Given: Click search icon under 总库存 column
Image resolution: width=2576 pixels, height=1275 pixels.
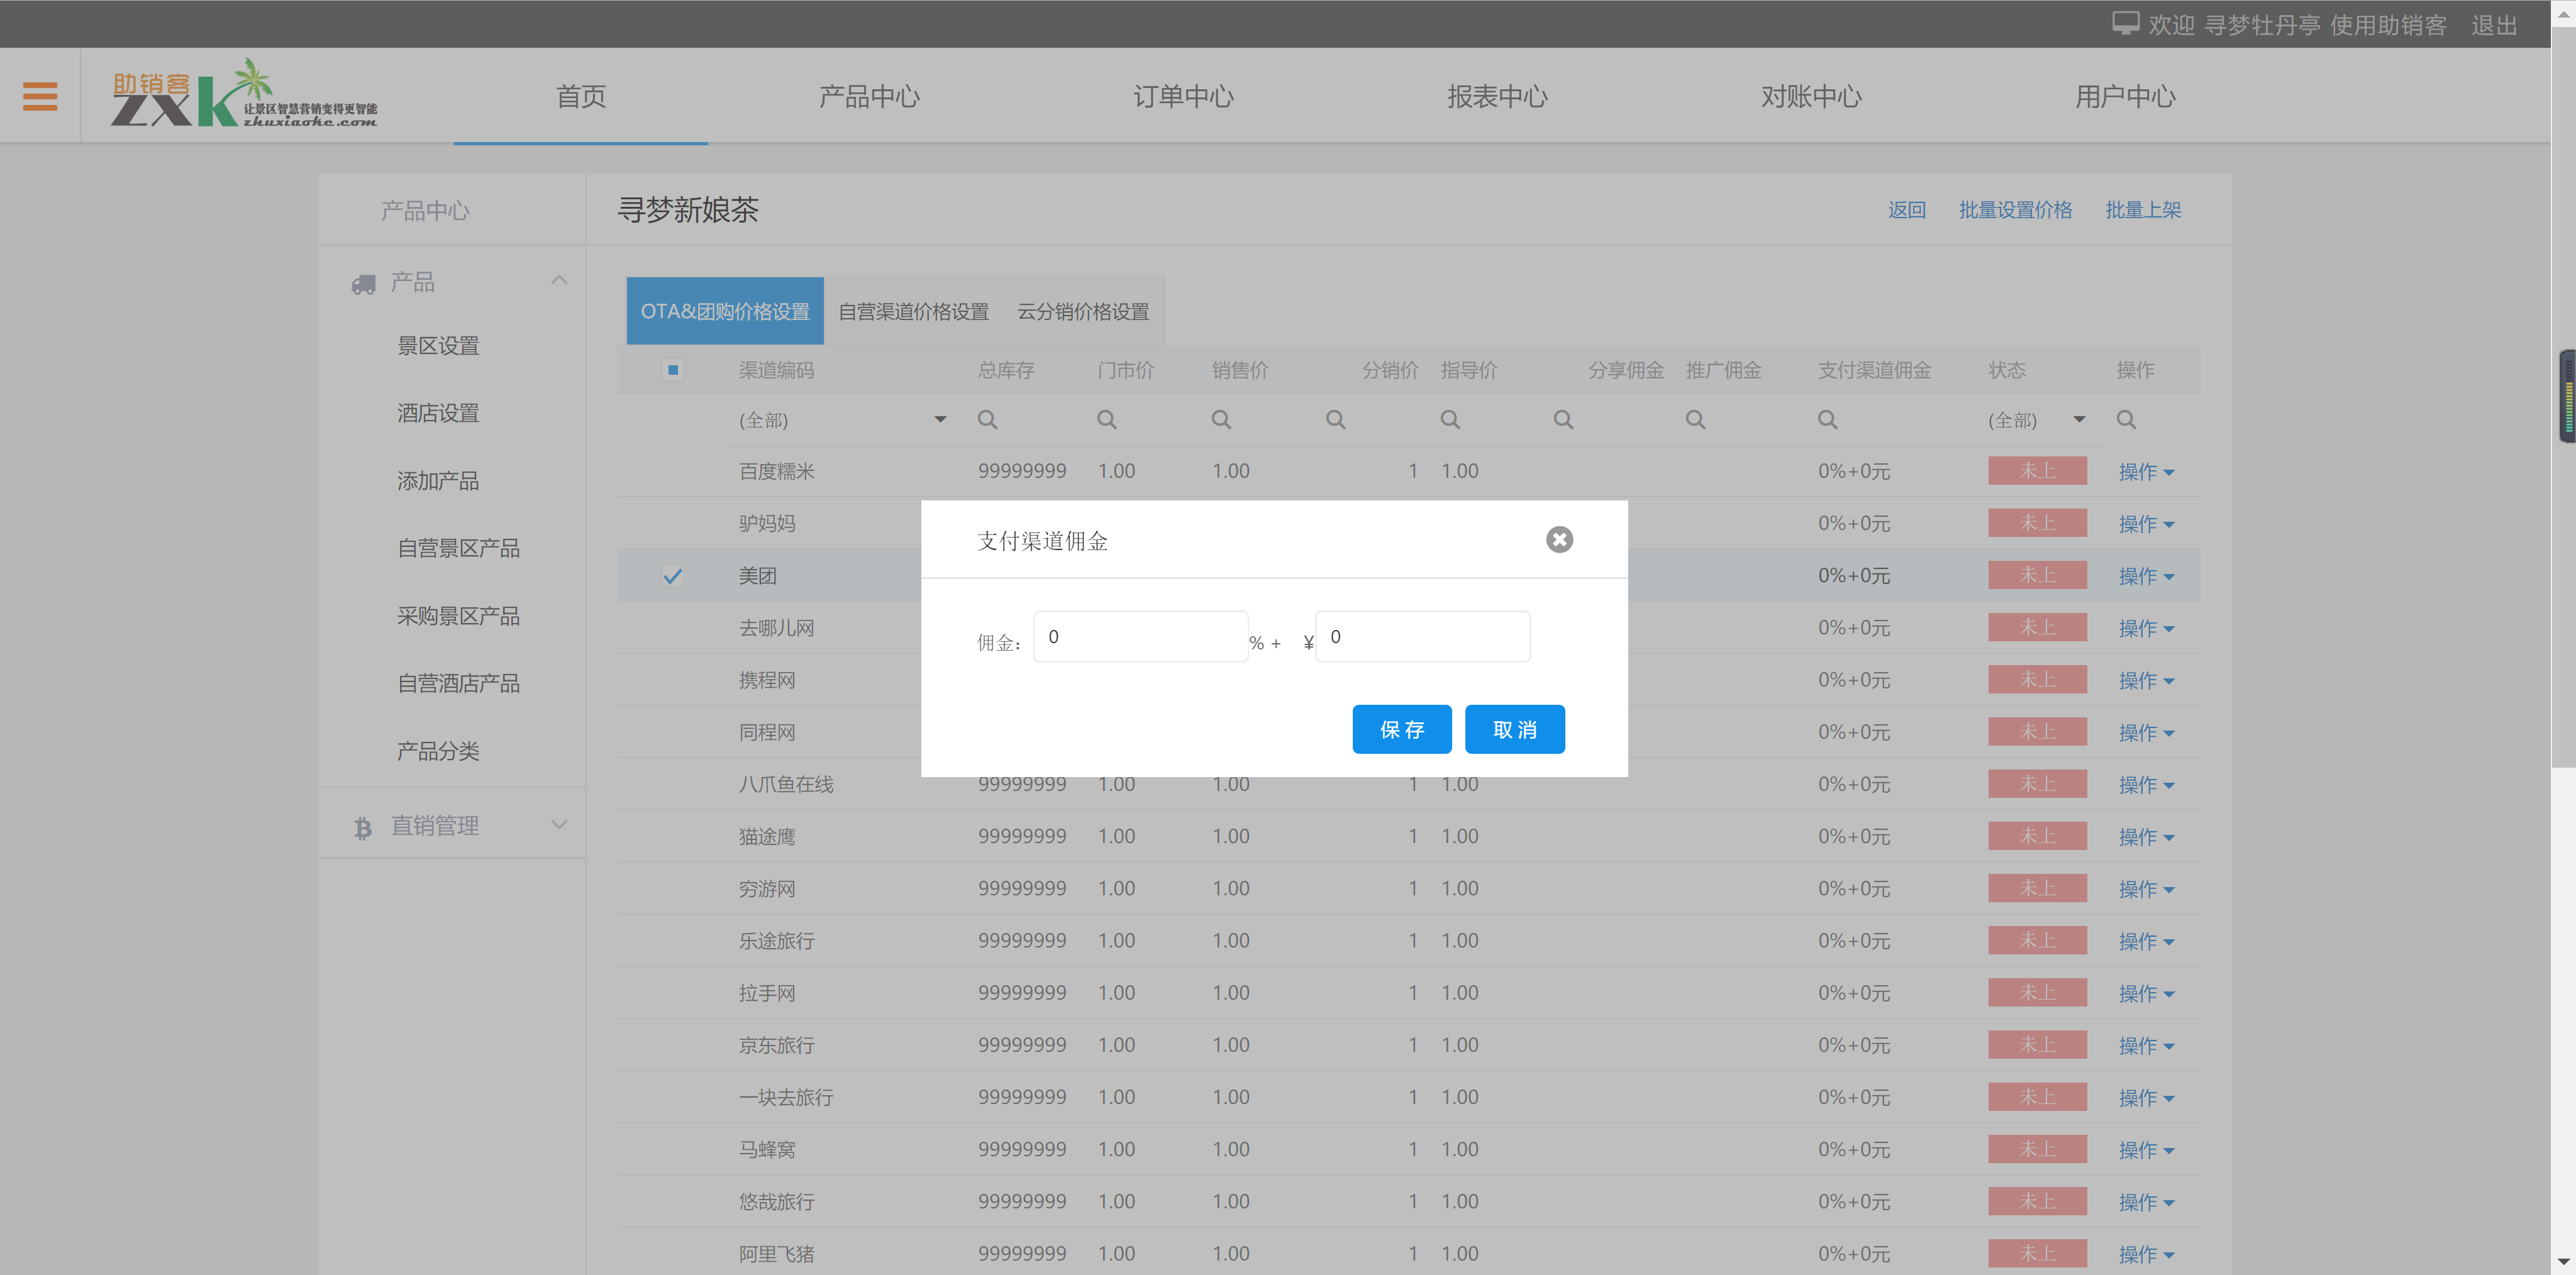Looking at the screenshot, I should [x=987, y=420].
